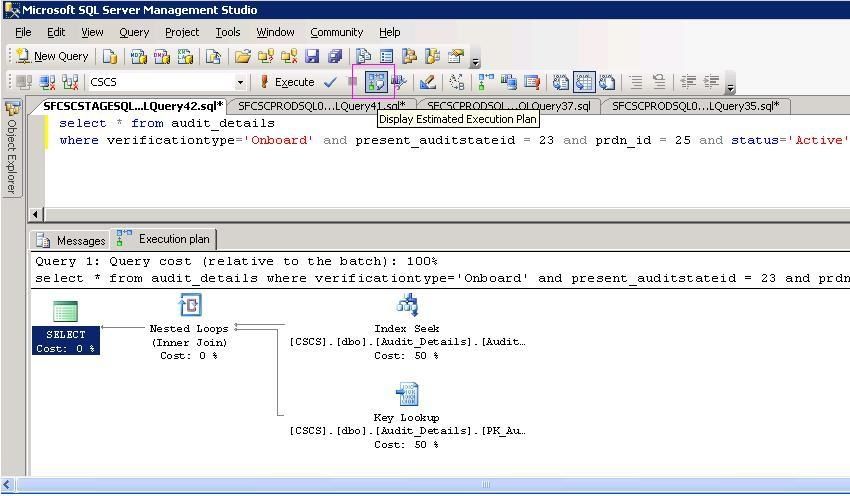Open the Help menu
This screenshot has width=850, height=496.
pyautogui.click(x=389, y=33)
